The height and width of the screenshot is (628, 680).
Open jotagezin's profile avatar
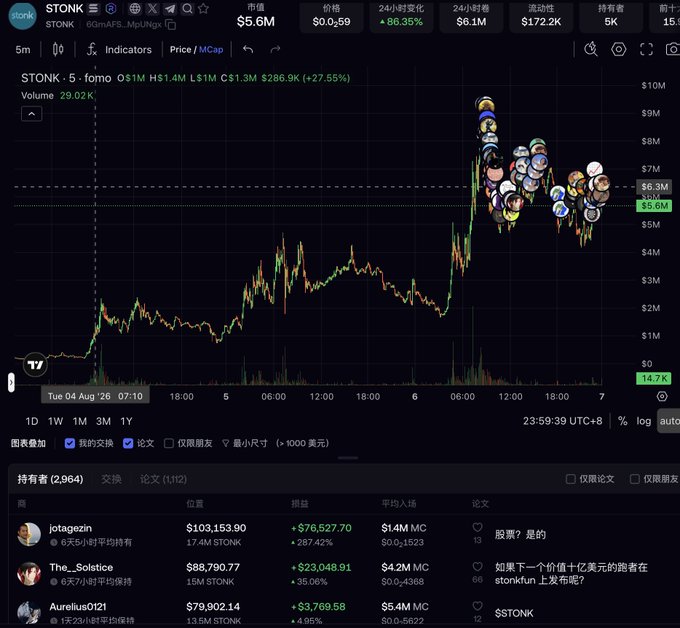click(x=29, y=534)
